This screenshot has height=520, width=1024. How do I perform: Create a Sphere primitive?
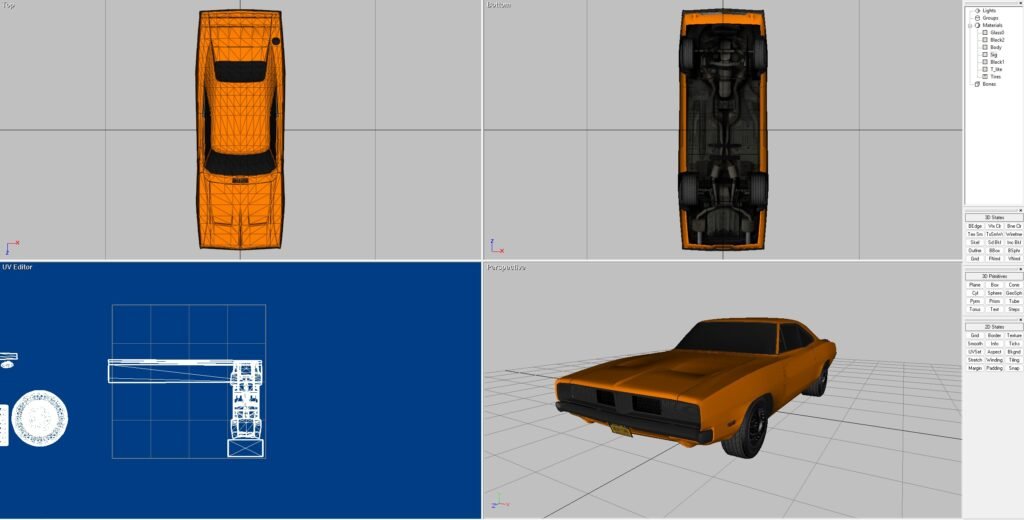click(994, 293)
